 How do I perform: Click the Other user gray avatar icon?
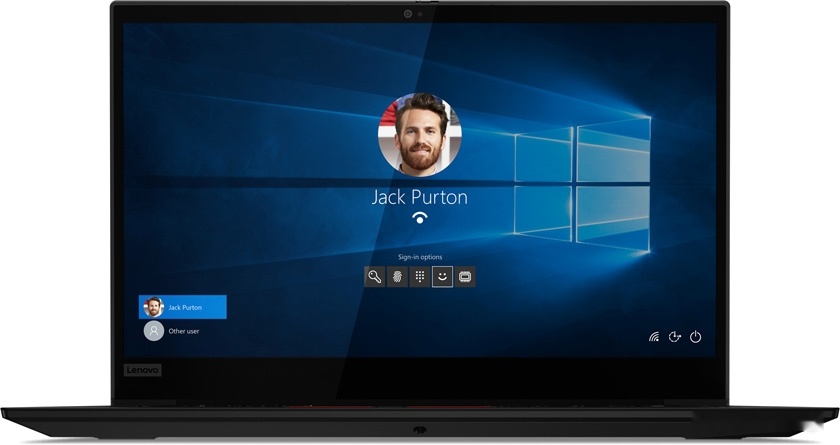pyautogui.click(x=154, y=331)
